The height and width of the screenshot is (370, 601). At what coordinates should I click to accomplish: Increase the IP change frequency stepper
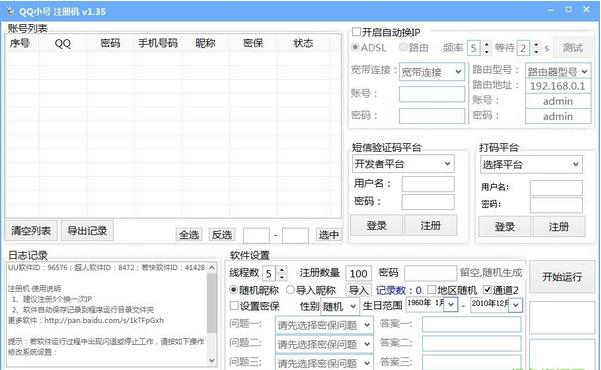(486, 44)
